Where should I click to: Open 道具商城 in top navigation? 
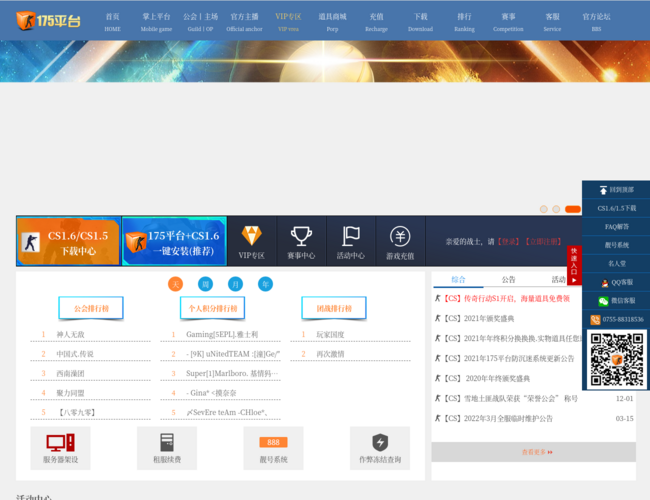(332, 22)
